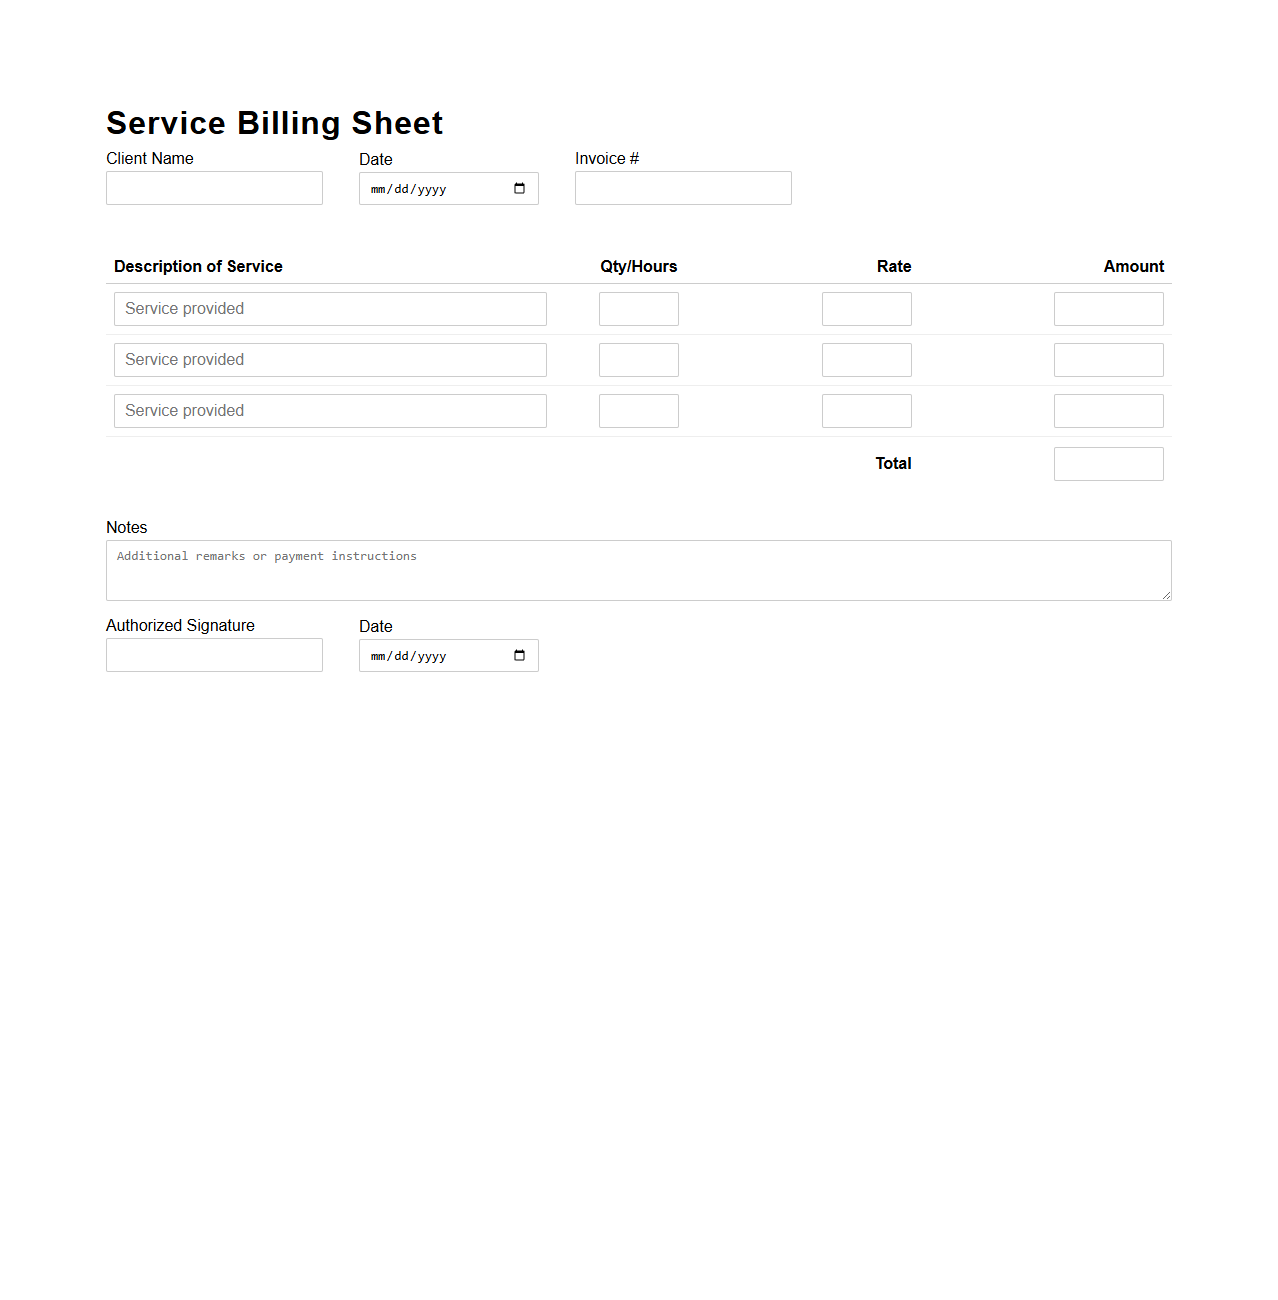
Task: Select the third Service provided description field
Action: [330, 410]
